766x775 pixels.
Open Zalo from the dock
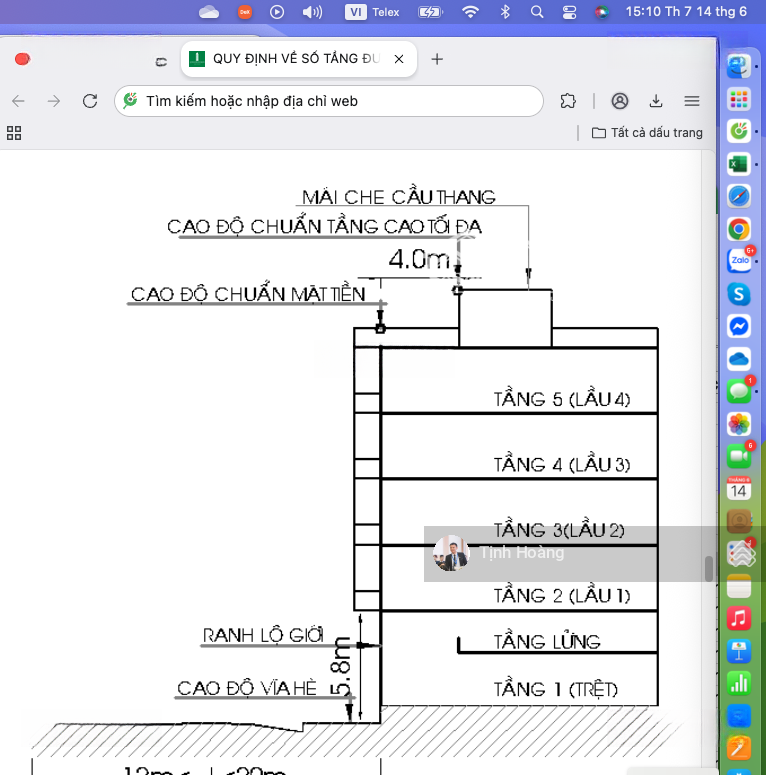[739, 261]
